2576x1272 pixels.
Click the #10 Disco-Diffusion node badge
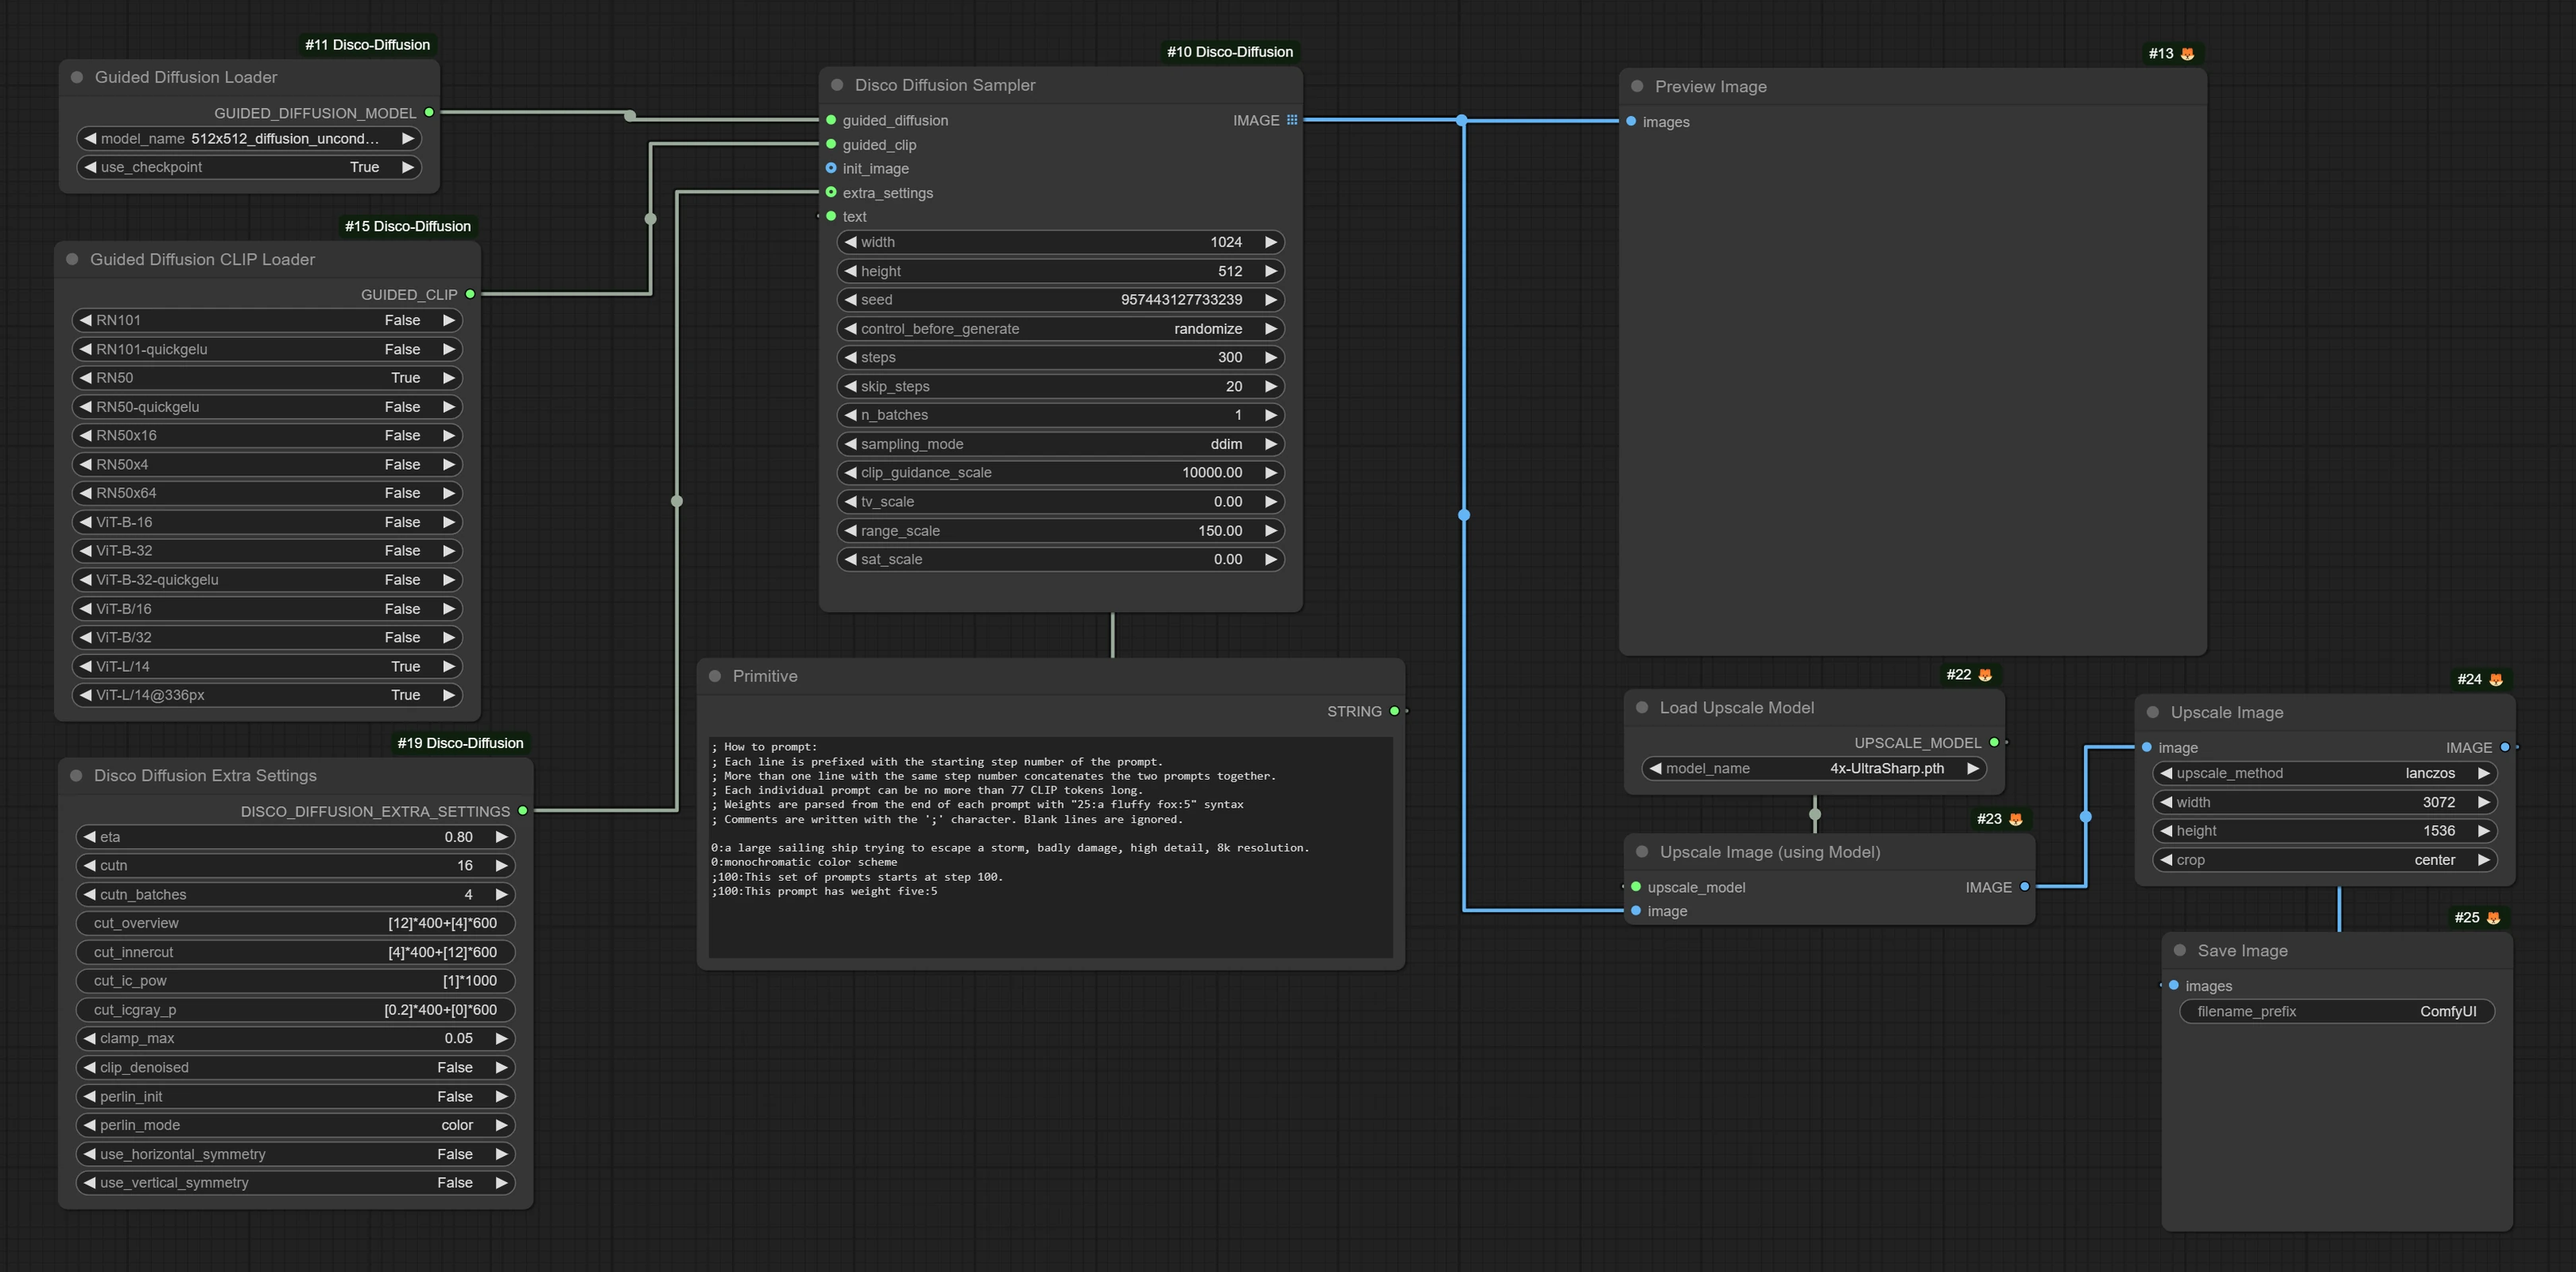(1229, 52)
